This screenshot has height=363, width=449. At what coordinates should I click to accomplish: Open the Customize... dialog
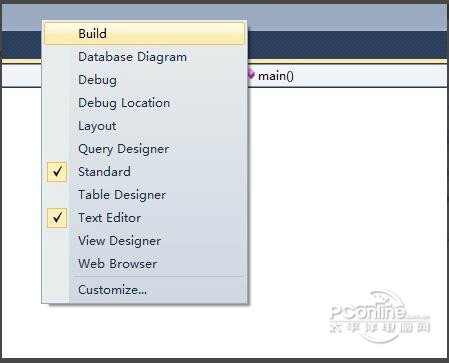coord(144,290)
